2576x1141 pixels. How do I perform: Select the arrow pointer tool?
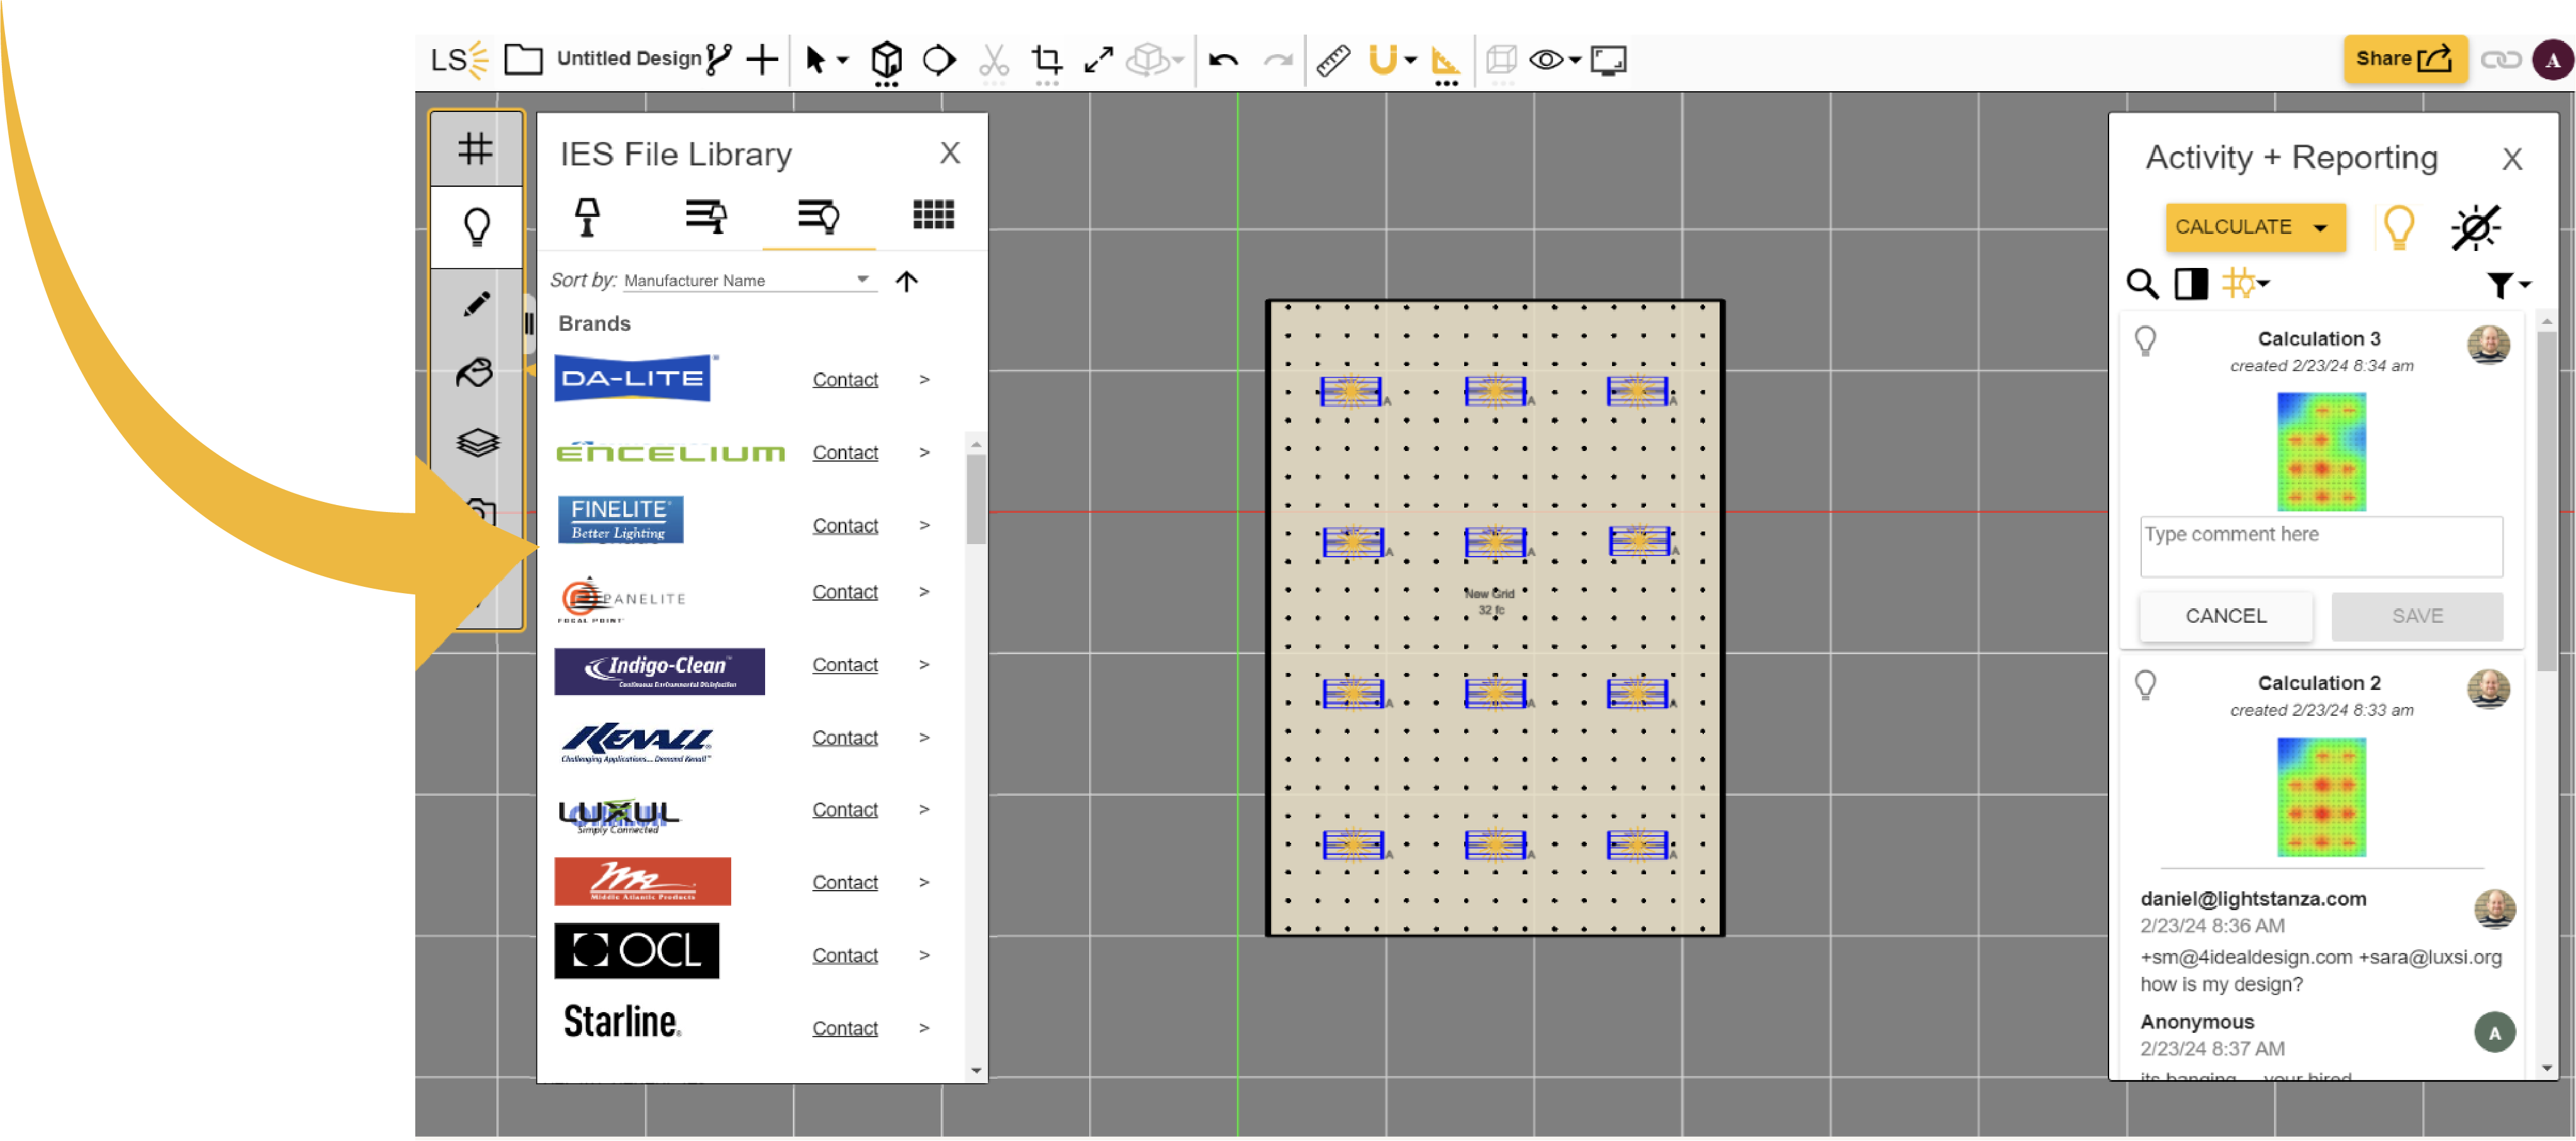tap(815, 60)
